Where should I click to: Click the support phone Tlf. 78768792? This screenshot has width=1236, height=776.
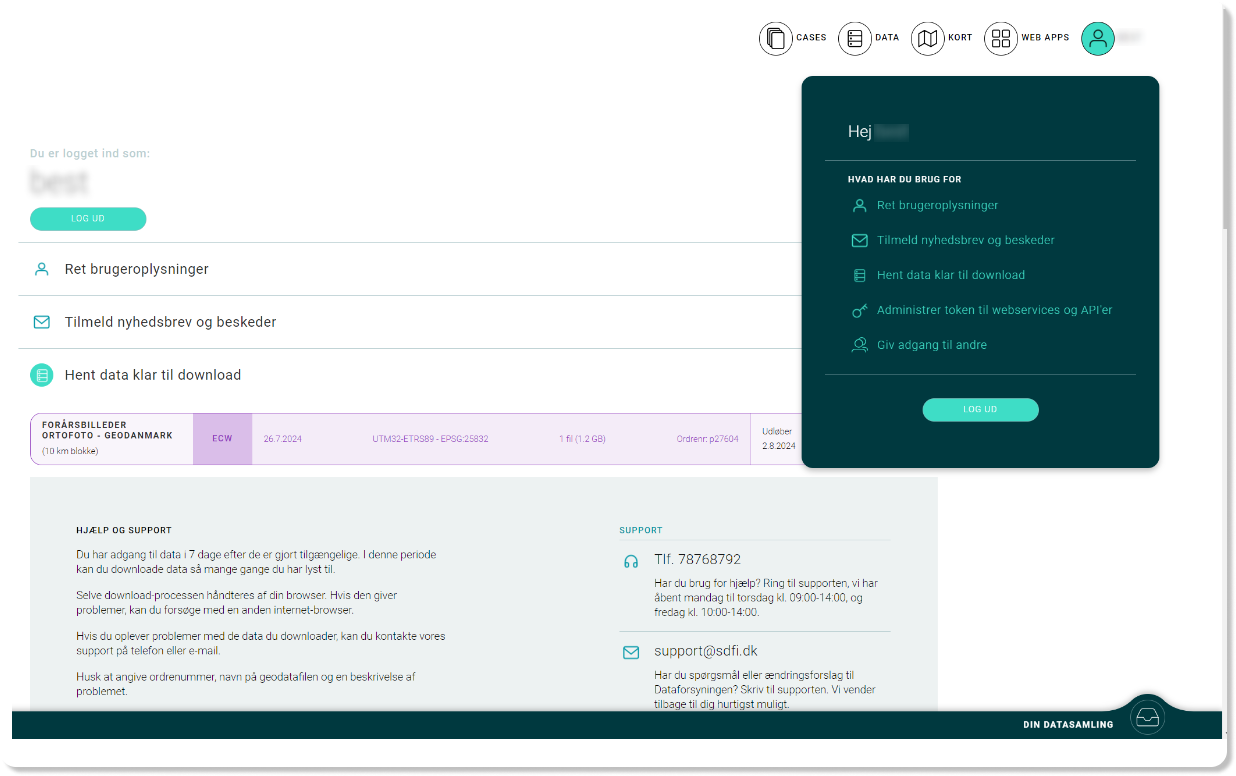(698, 560)
